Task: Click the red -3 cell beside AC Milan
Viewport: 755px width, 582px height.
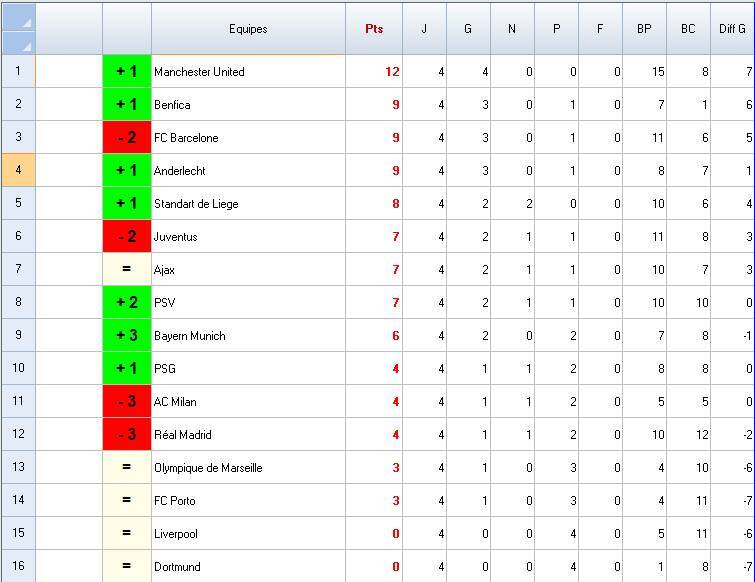Action: point(127,402)
